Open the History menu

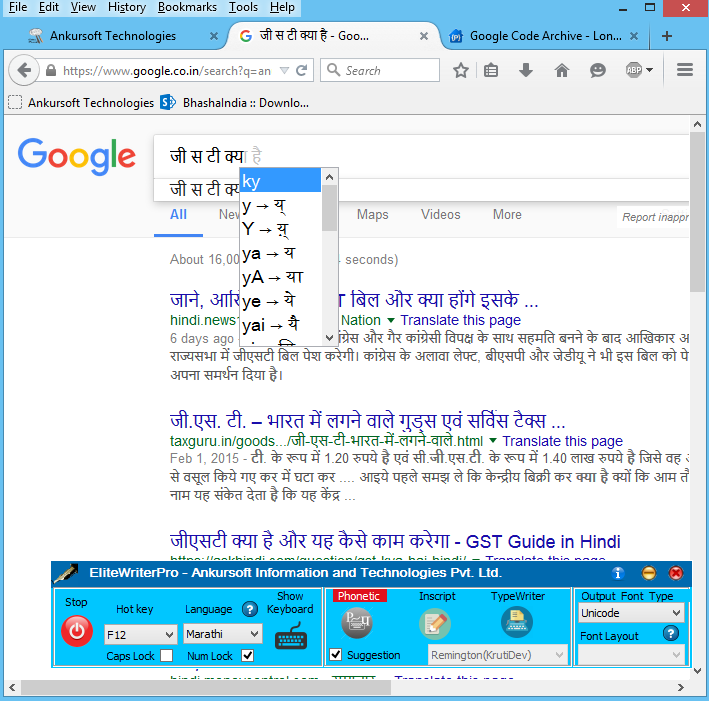click(x=127, y=7)
